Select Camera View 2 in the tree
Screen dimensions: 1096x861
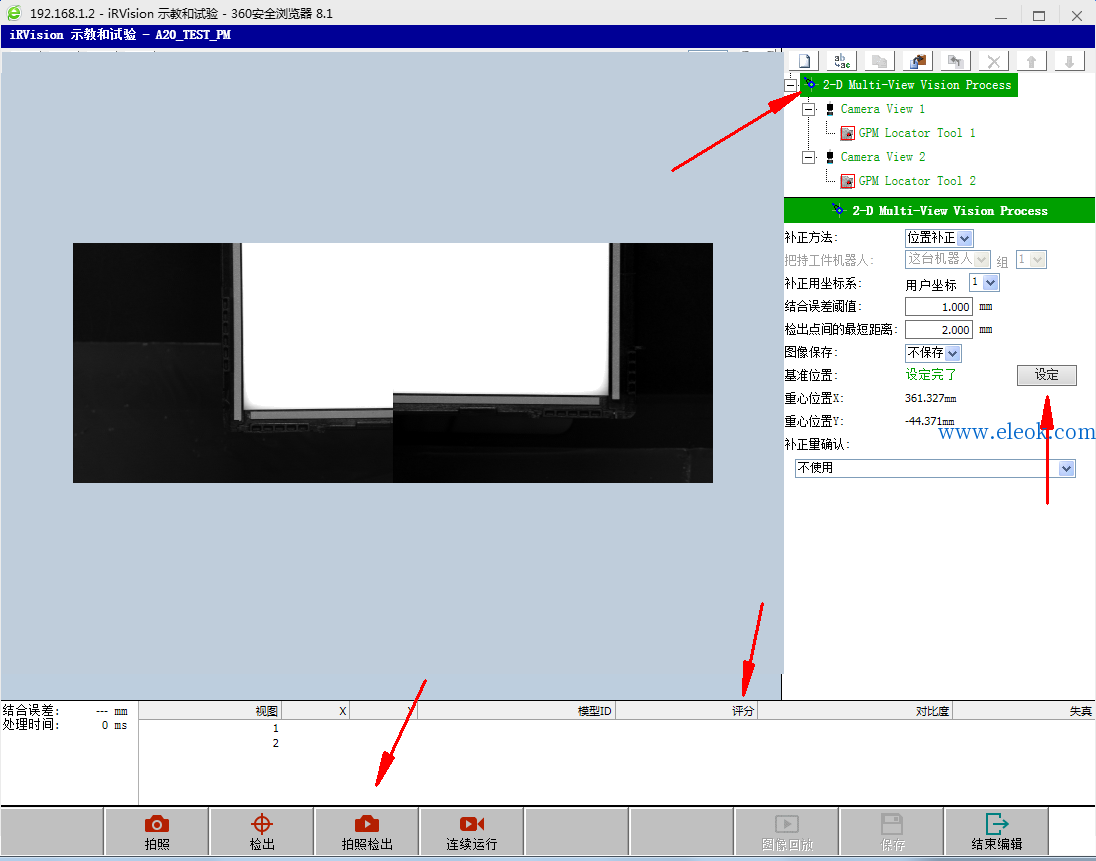882,157
